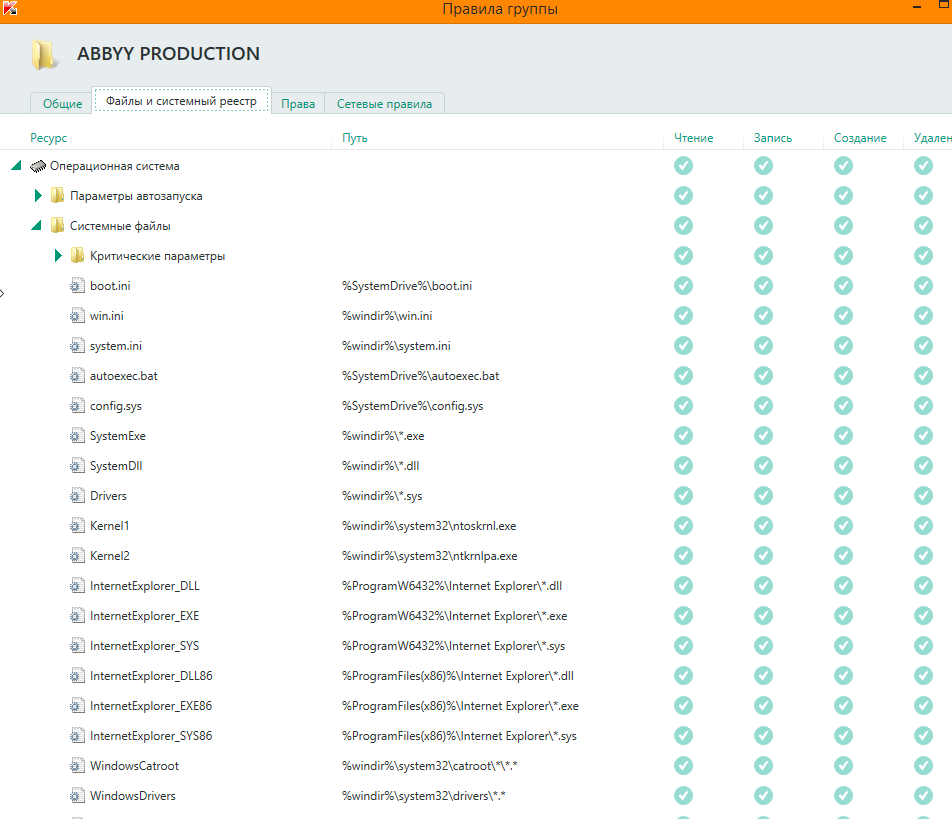The image size is (952, 819).
Task: Collapse the Операционная система tree node
Action: coord(17,166)
